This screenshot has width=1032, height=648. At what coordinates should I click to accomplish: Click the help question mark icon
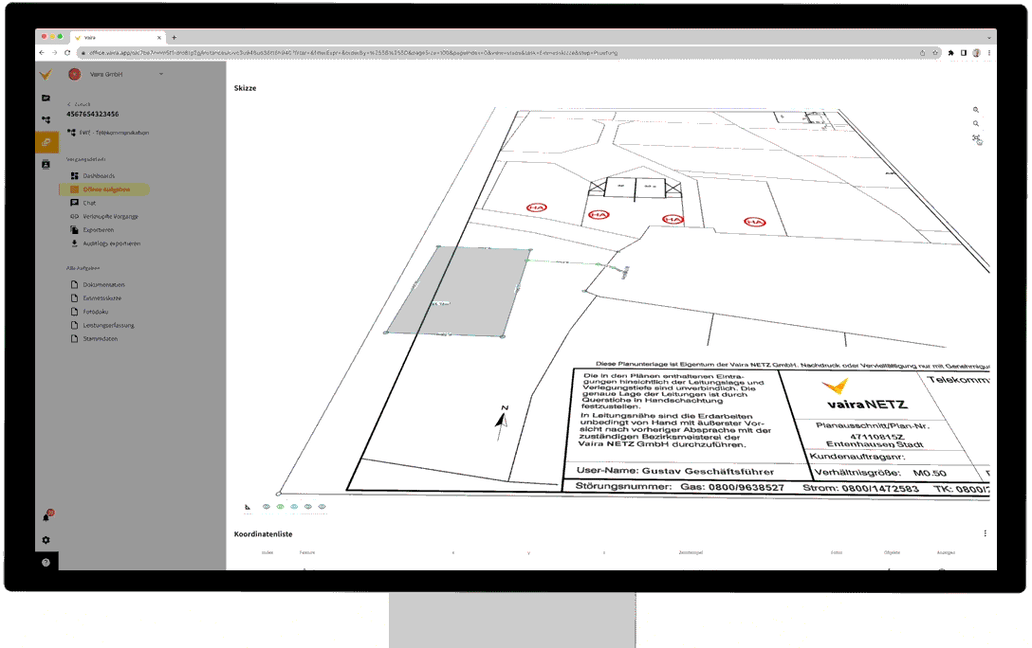pyautogui.click(x=46, y=562)
